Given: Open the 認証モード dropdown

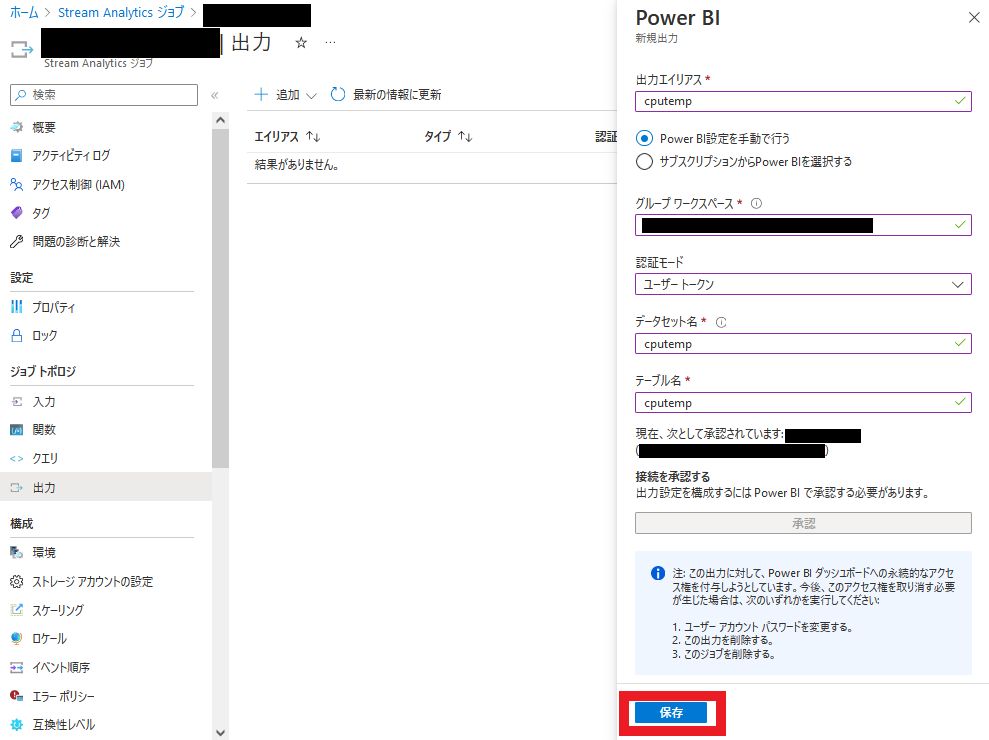Looking at the screenshot, I should pos(802,284).
